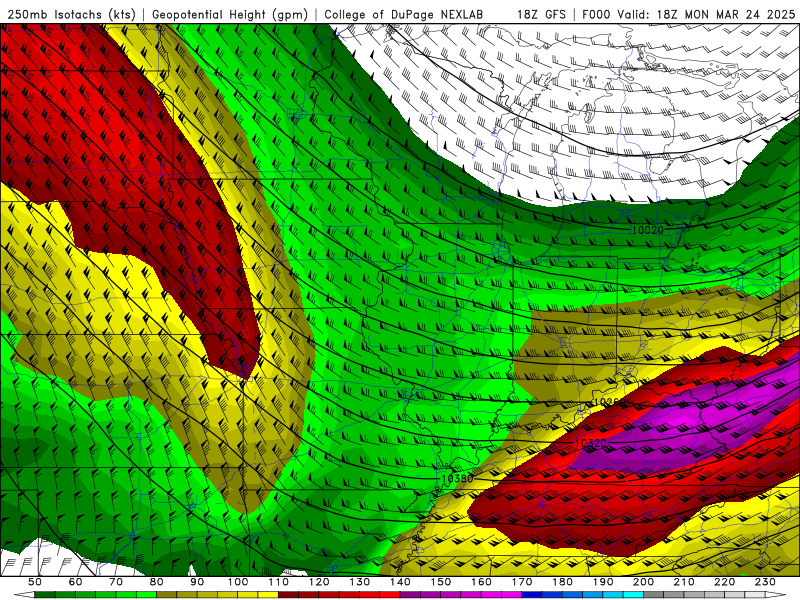The width and height of the screenshot is (800, 600).
Task: Click the 100 value on the color scale
Action: (238, 582)
